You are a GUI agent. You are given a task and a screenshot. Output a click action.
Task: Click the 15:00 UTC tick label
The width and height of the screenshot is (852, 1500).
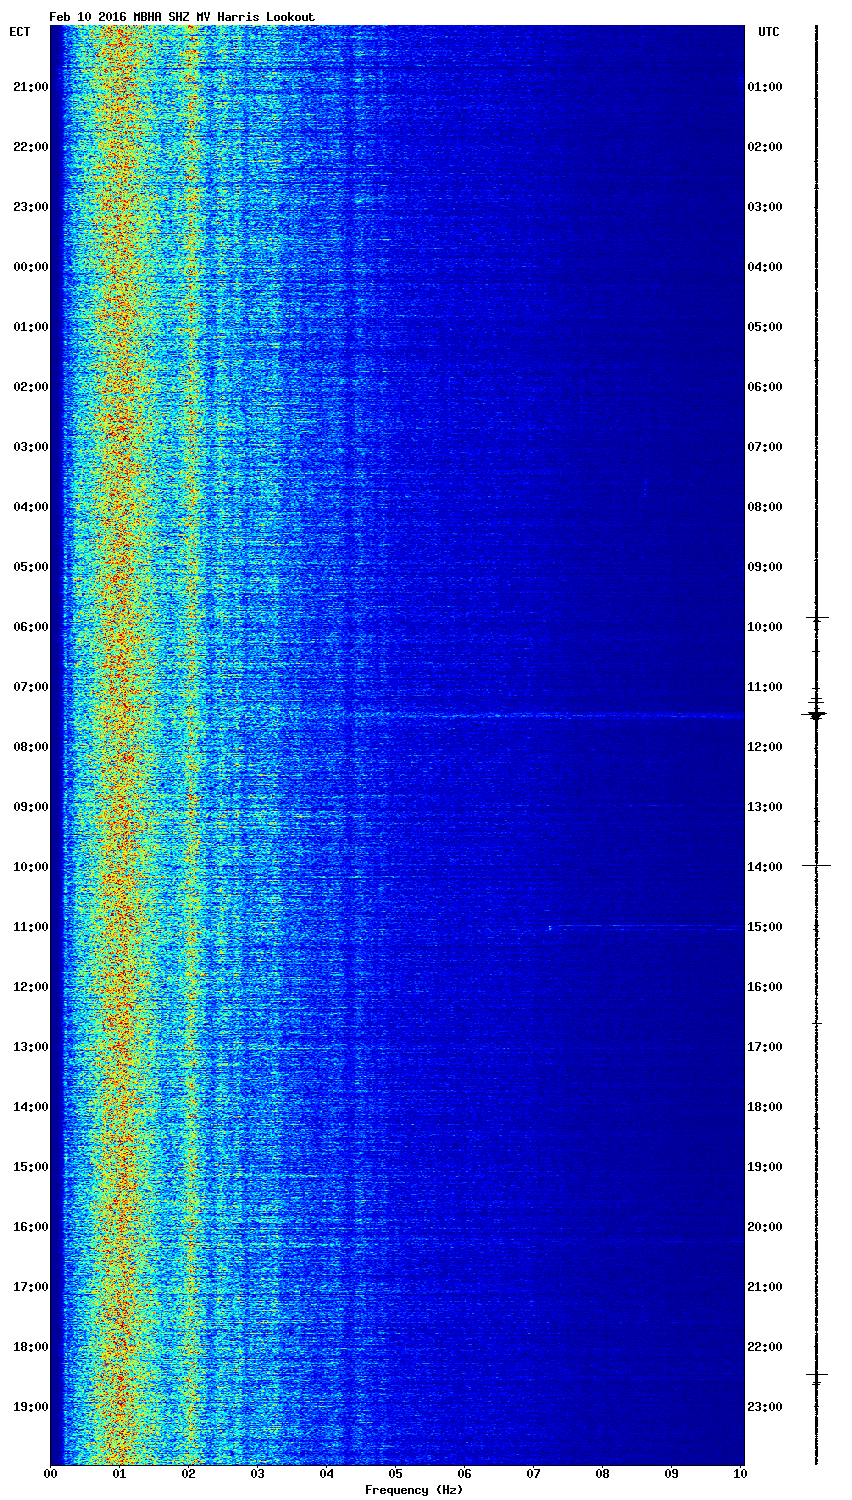pyautogui.click(x=765, y=927)
